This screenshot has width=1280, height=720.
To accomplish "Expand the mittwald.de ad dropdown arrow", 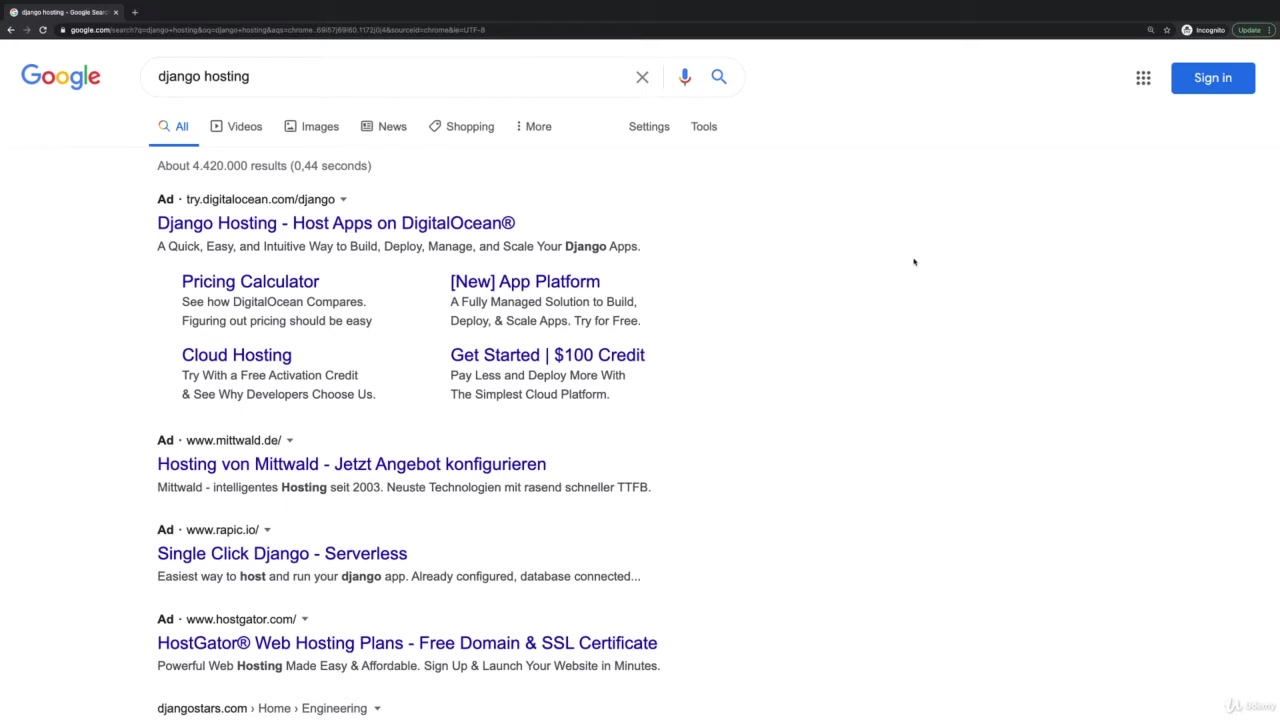I will tap(290, 441).
